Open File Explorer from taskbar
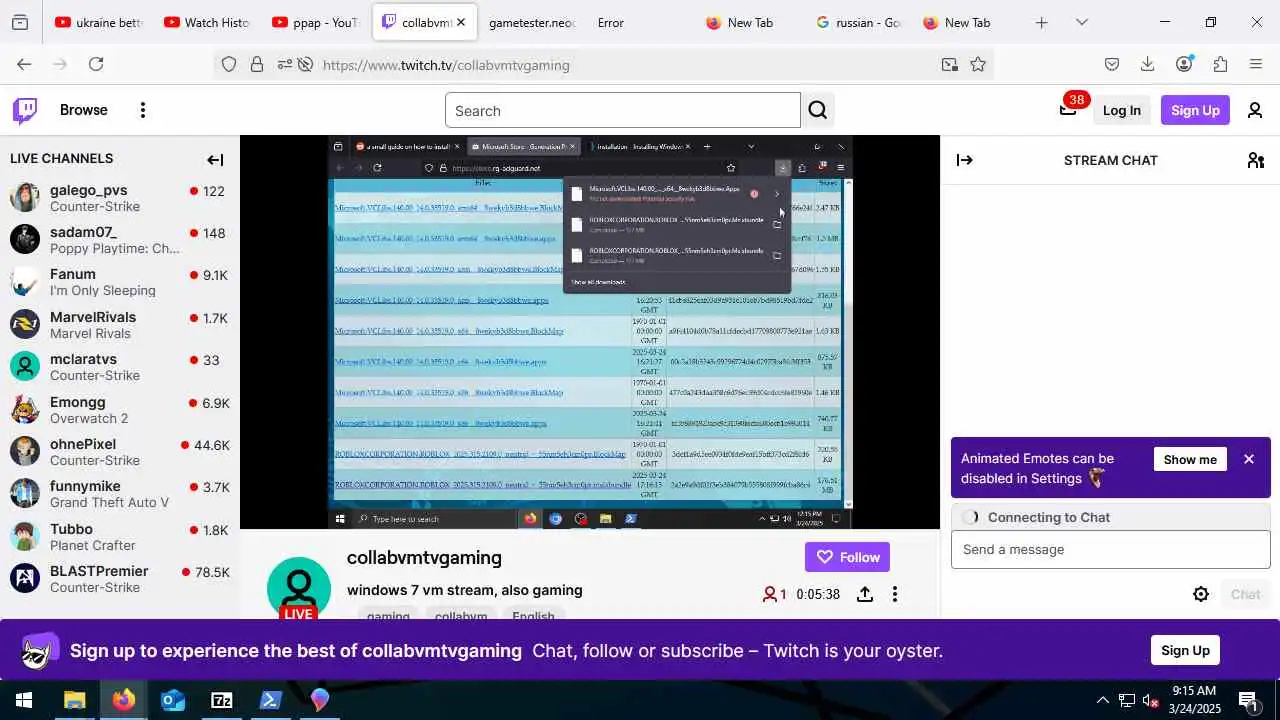The width and height of the screenshot is (1280, 720). pos(75,700)
